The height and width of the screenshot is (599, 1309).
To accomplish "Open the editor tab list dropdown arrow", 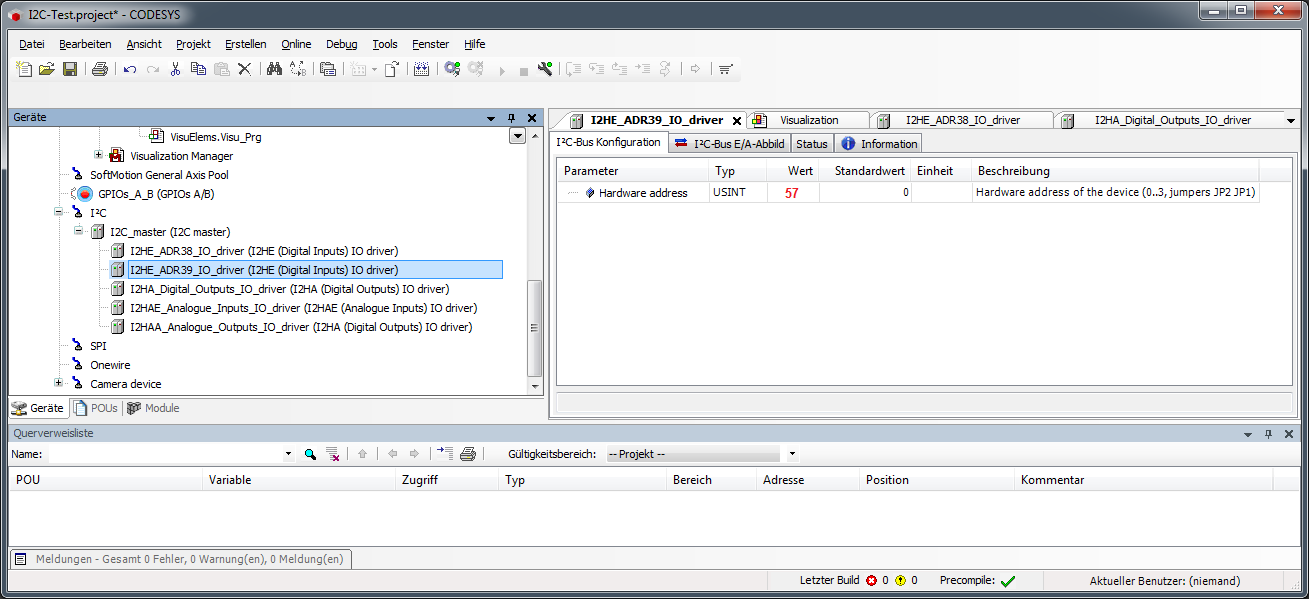I will [x=1289, y=120].
